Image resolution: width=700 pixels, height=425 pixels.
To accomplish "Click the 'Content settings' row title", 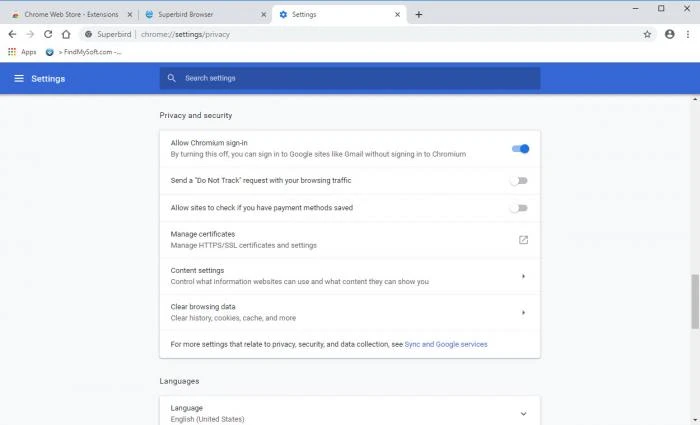I will [x=197, y=271].
